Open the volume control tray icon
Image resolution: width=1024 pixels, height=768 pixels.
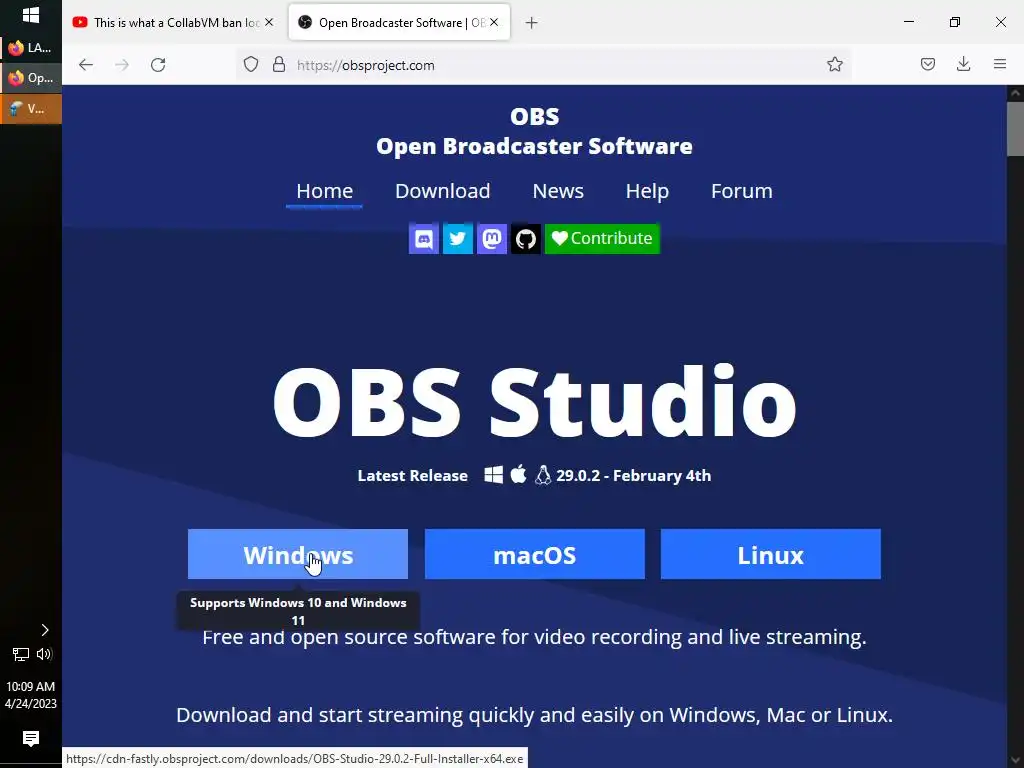[x=44, y=654]
